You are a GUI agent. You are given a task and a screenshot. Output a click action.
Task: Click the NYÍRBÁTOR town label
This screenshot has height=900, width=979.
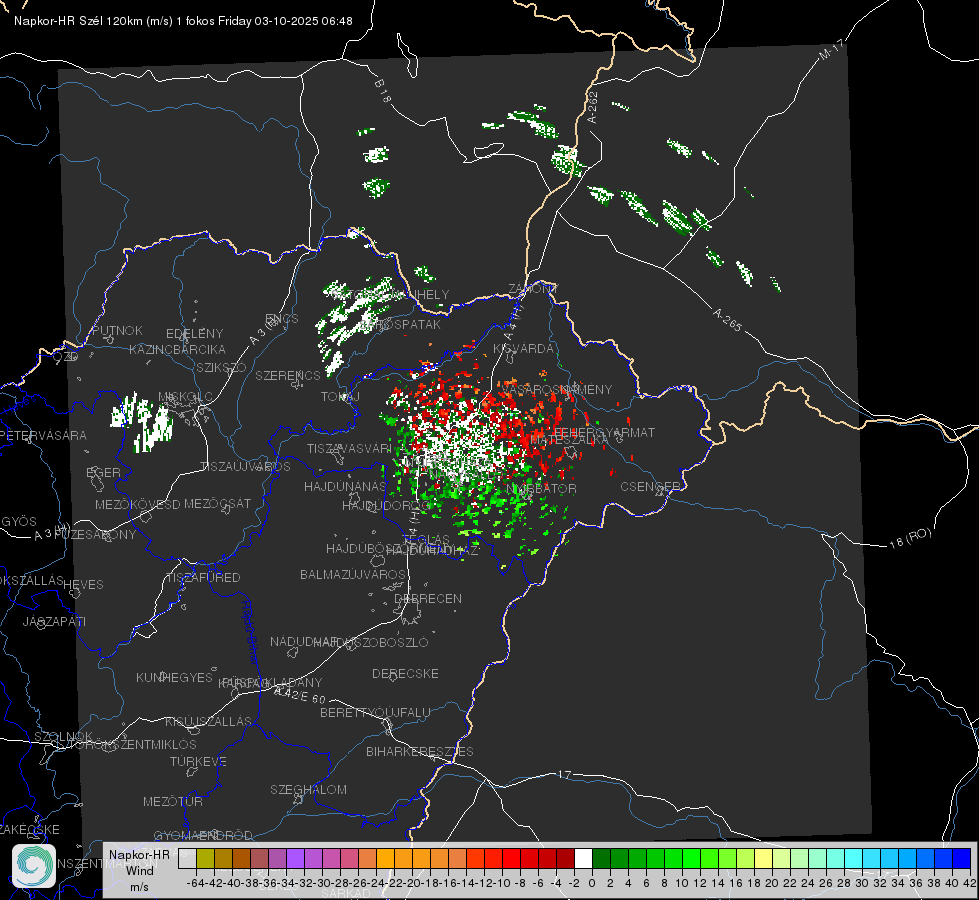(x=541, y=488)
